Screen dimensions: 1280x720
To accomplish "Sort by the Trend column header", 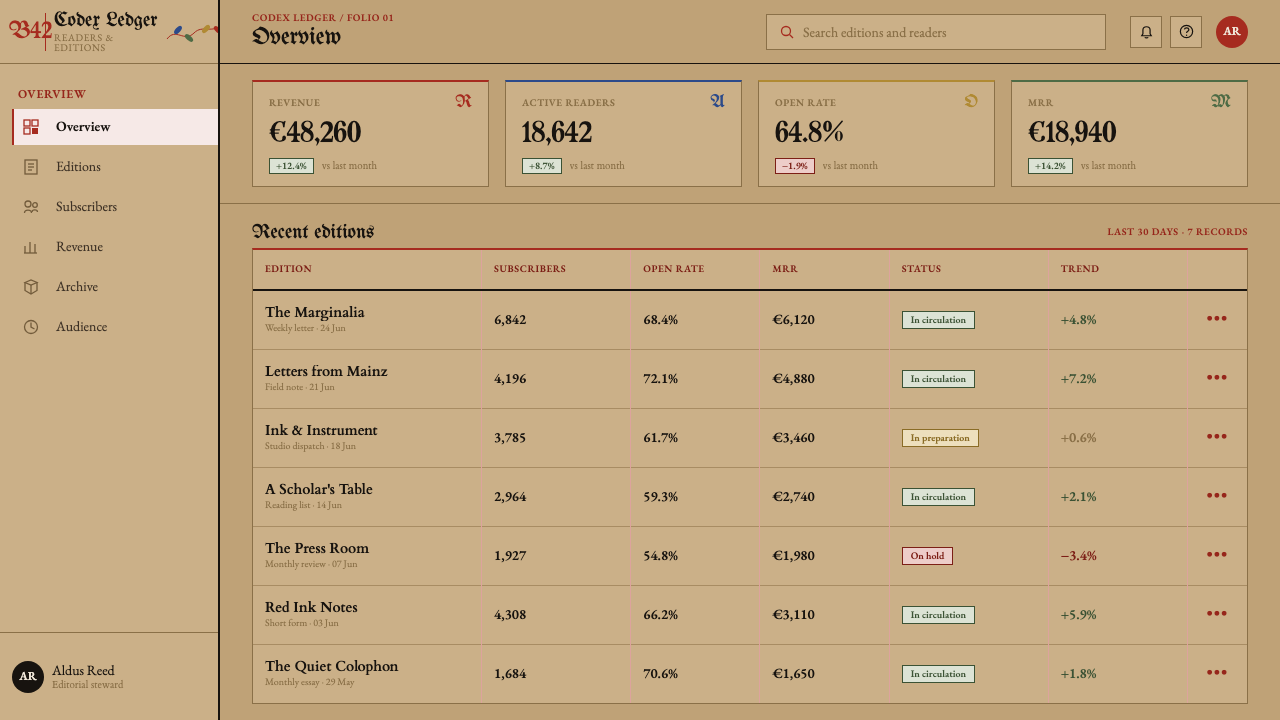I will 1080,269.
